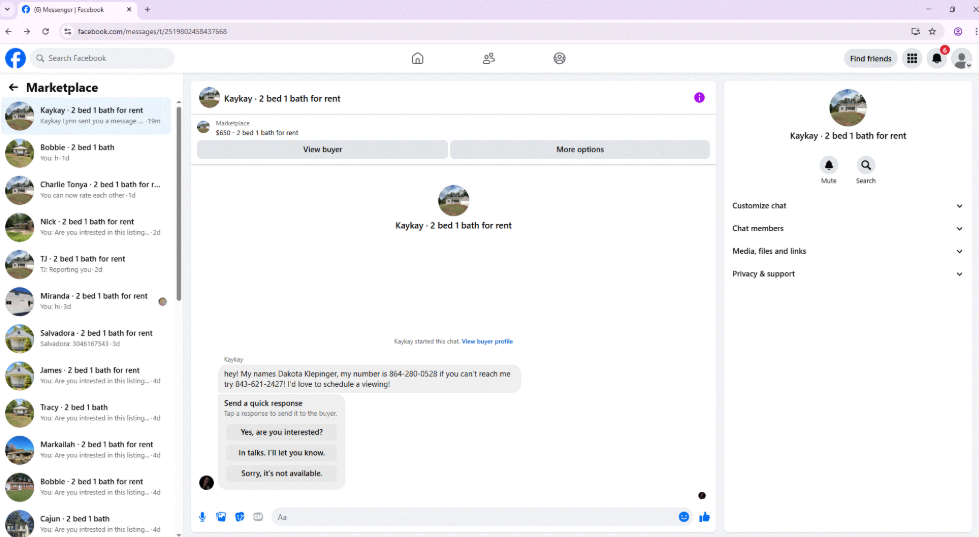The image size is (979, 537).
Task: Click the conversation list scrollbar
Action: [179, 204]
